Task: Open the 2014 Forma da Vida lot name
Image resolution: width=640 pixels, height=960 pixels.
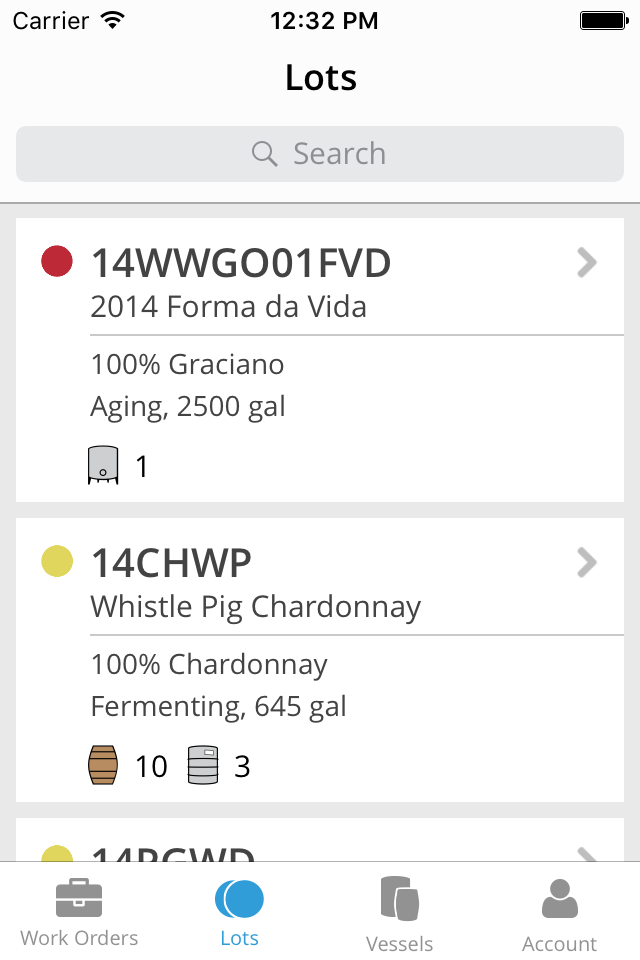Action: (228, 306)
